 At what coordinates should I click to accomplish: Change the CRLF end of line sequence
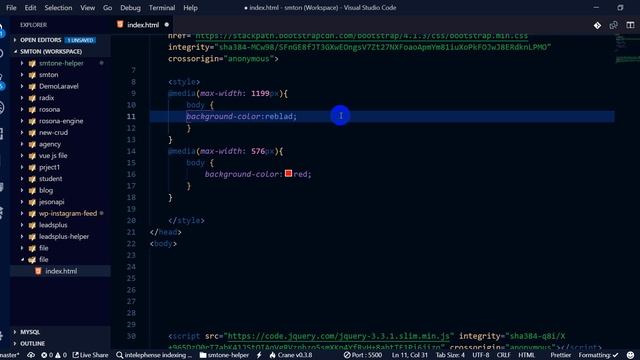[503, 355]
